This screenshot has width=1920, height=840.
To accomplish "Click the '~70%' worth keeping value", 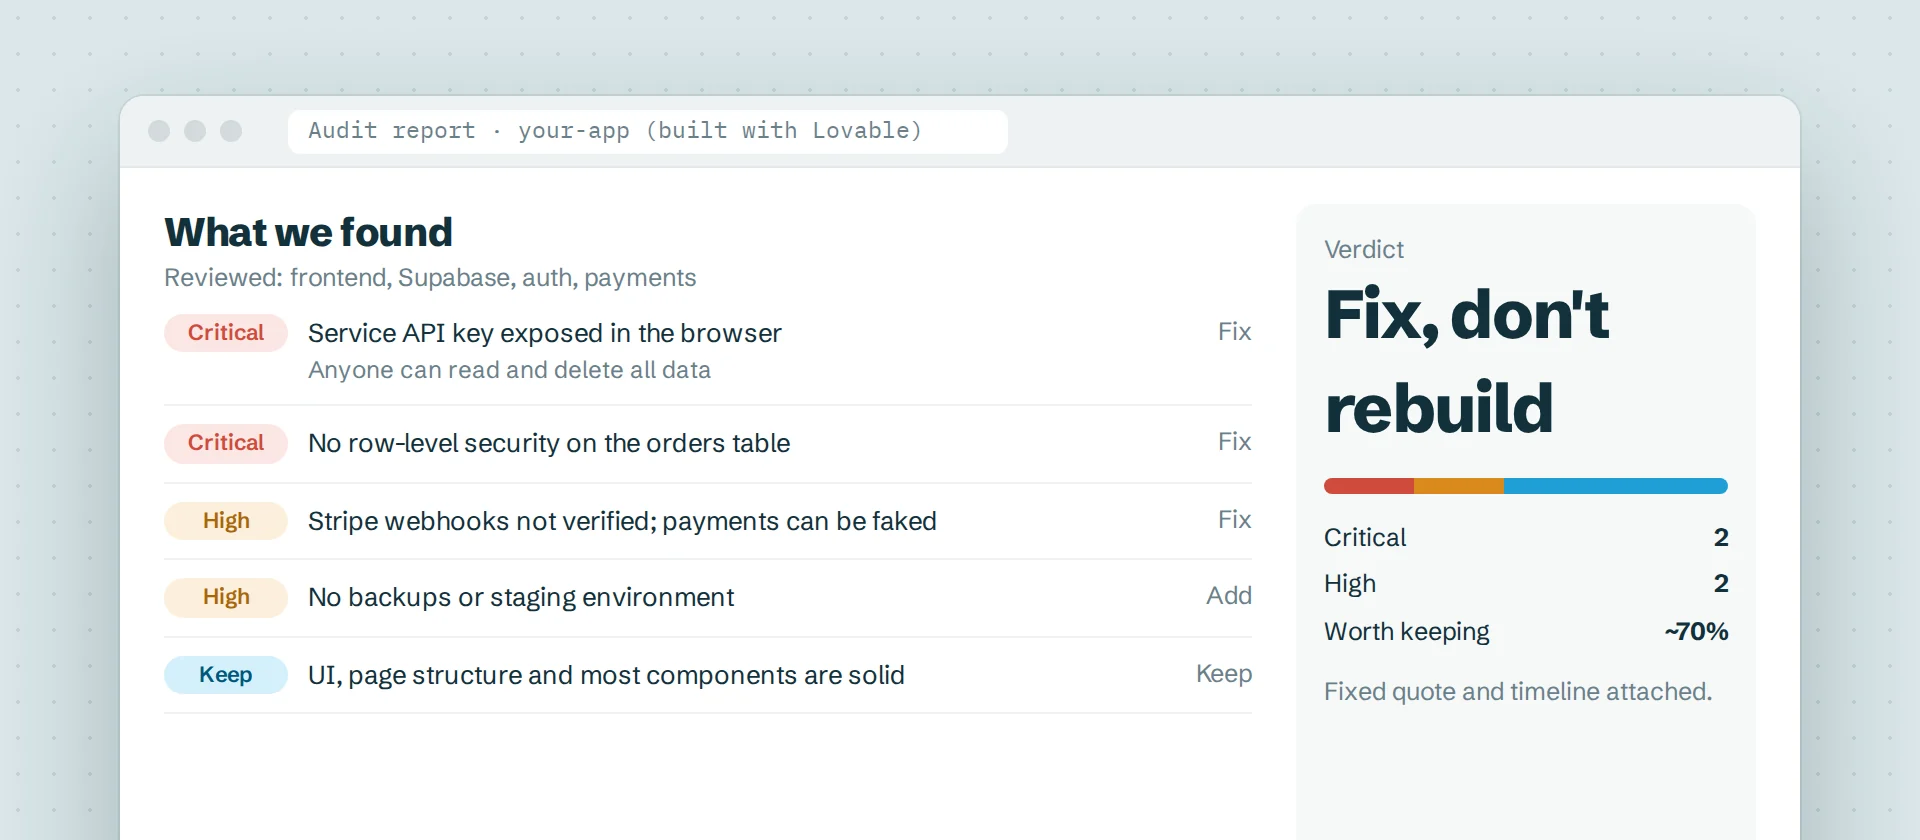I will click(1696, 632).
